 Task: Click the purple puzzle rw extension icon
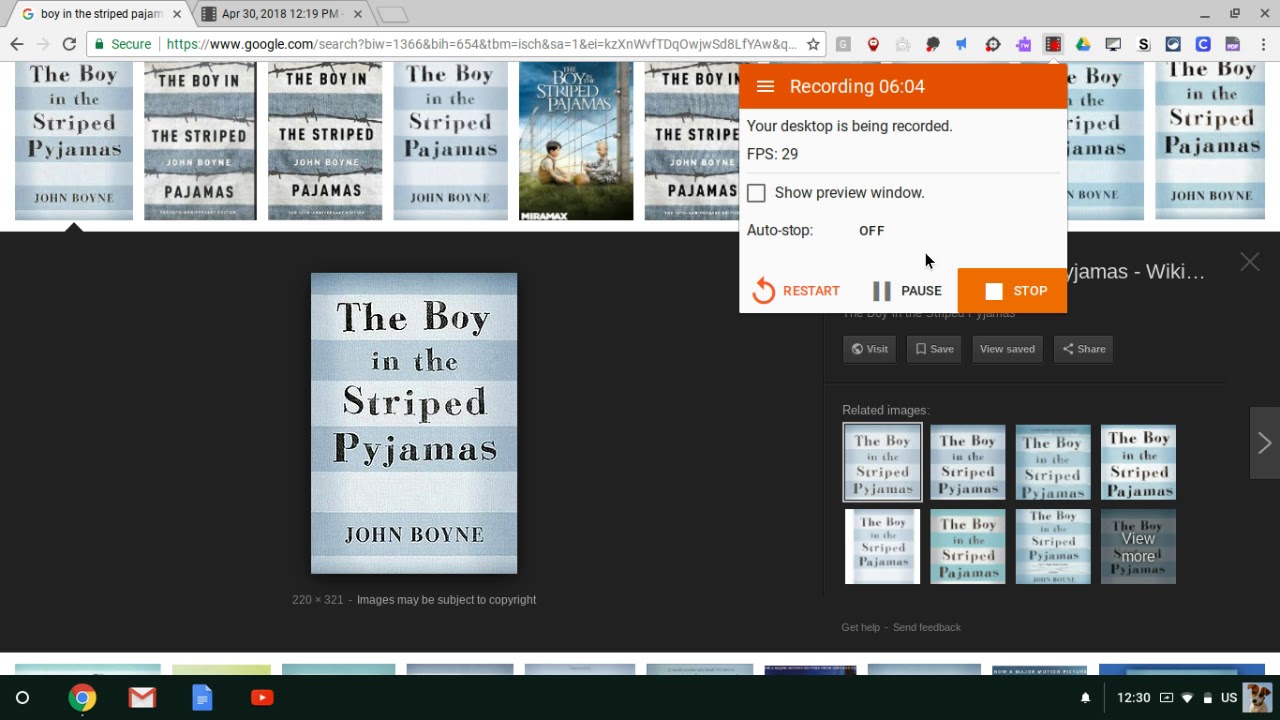(x=1023, y=44)
